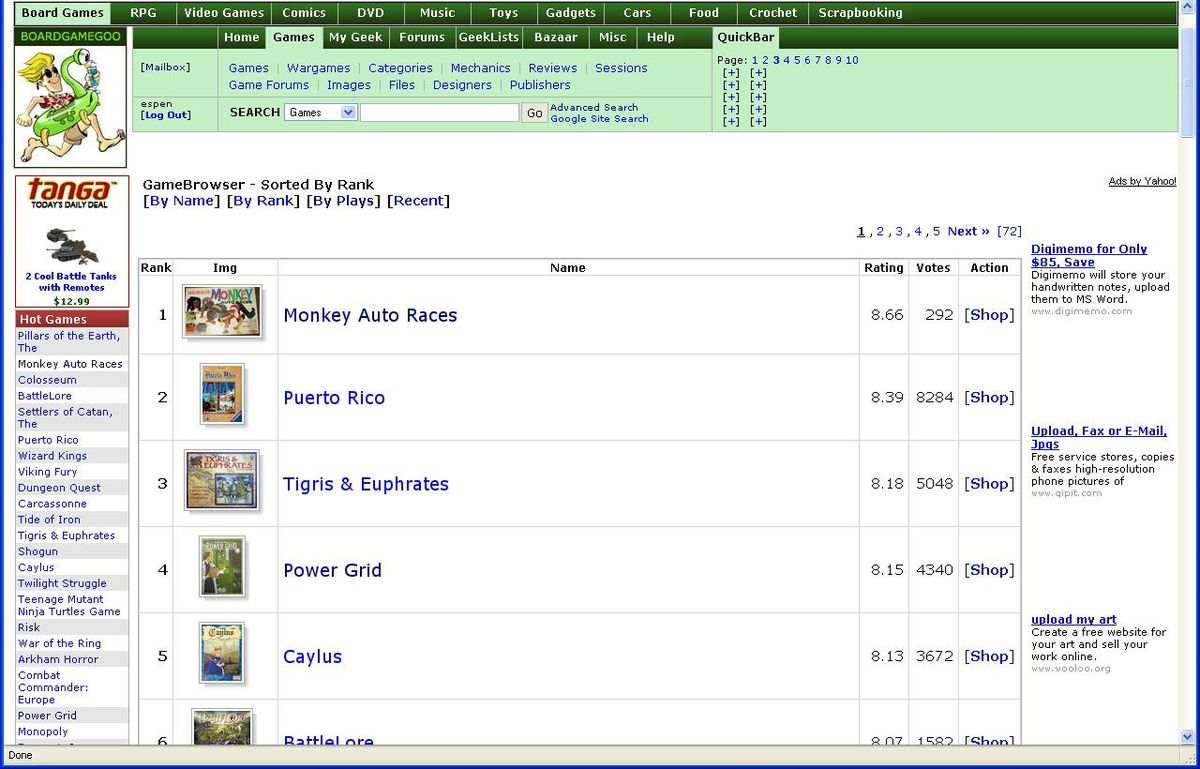Click the Go search button
Viewport: 1200px width, 769px height.
(535, 113)
